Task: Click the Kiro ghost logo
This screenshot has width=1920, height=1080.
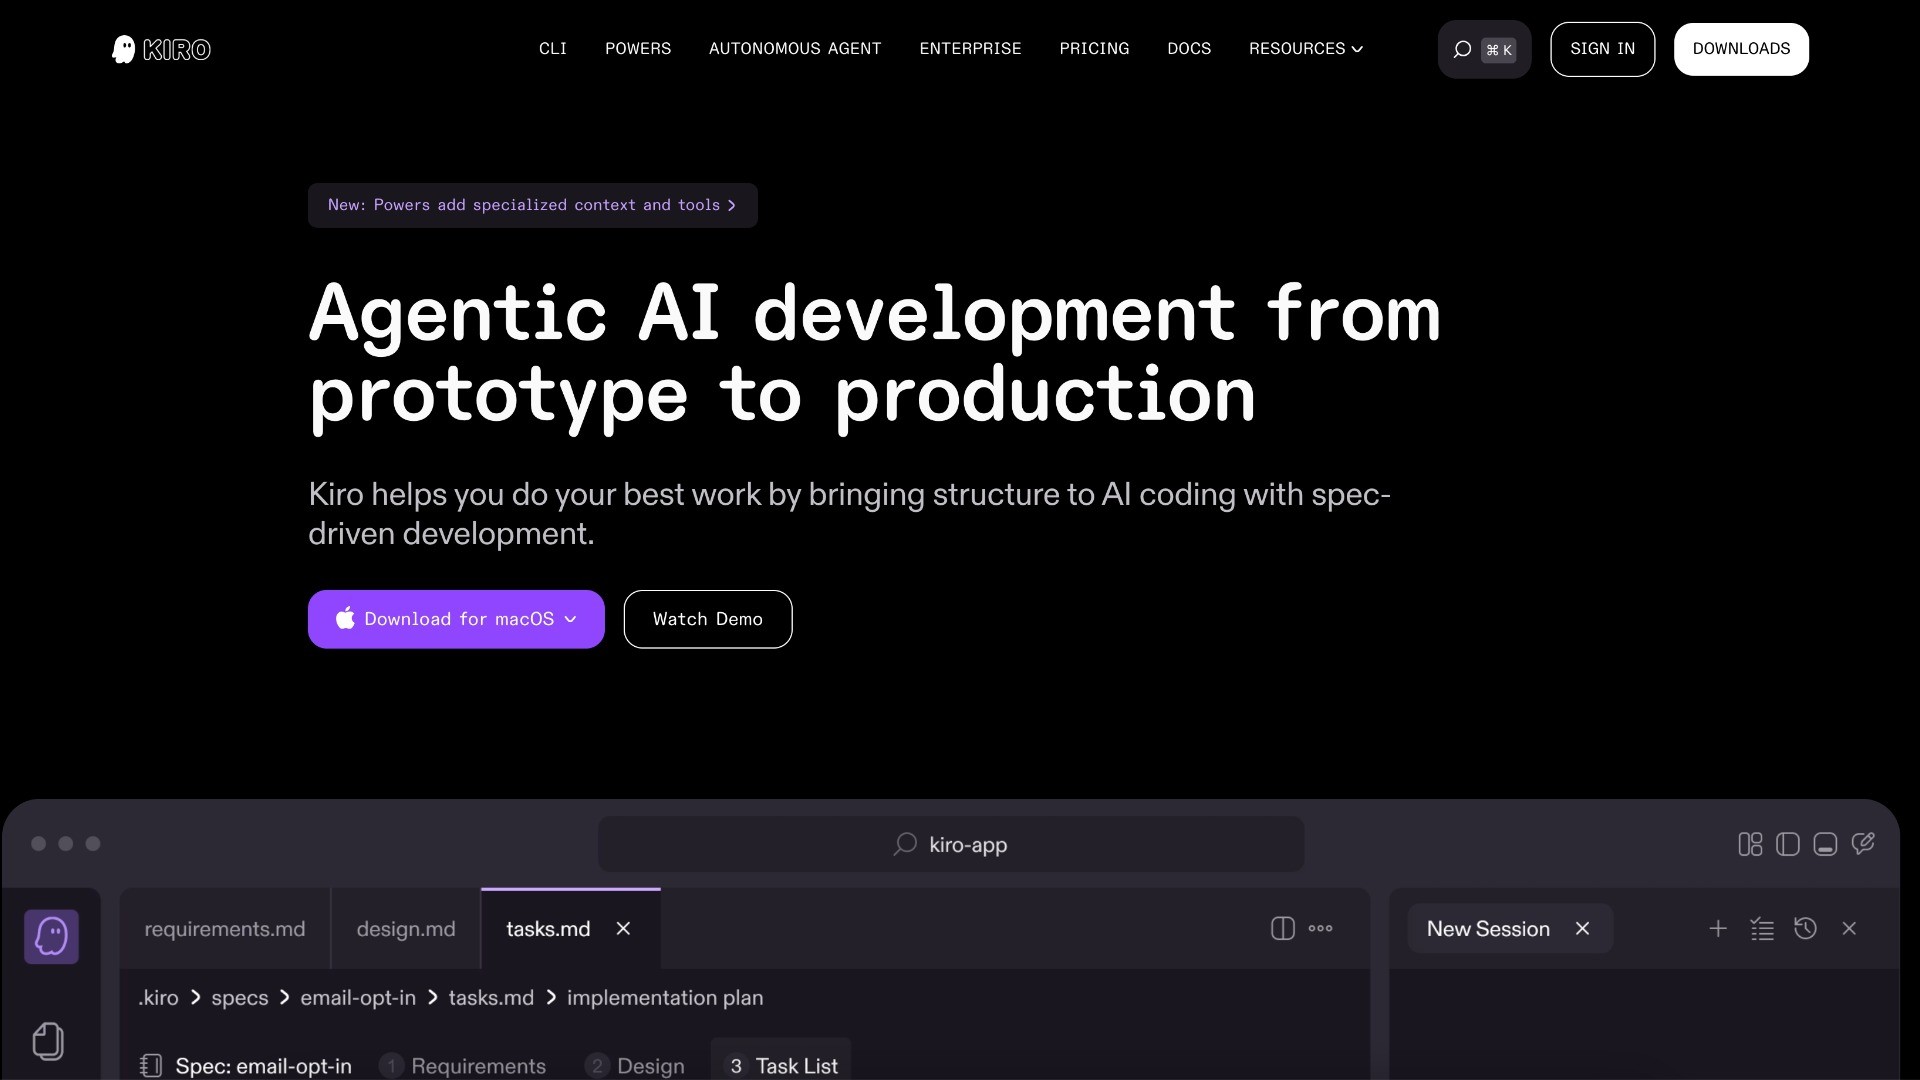Action: (123, 49)
